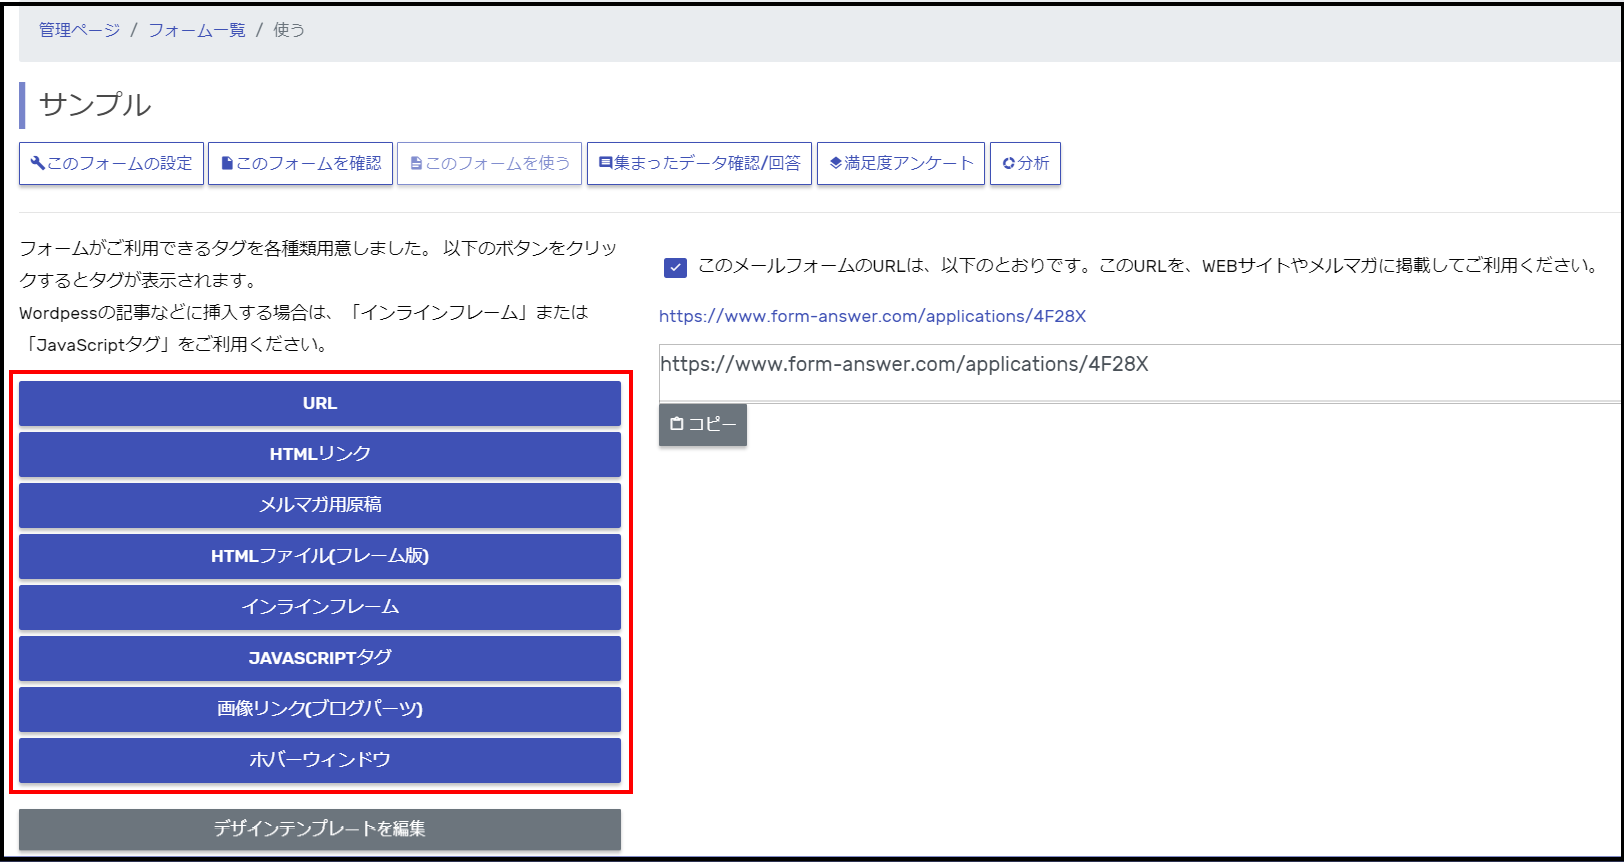This screenshot has width=1624, height=862.
Task: Click the clipboard icon on the コピー button
Action: point(677,424)
